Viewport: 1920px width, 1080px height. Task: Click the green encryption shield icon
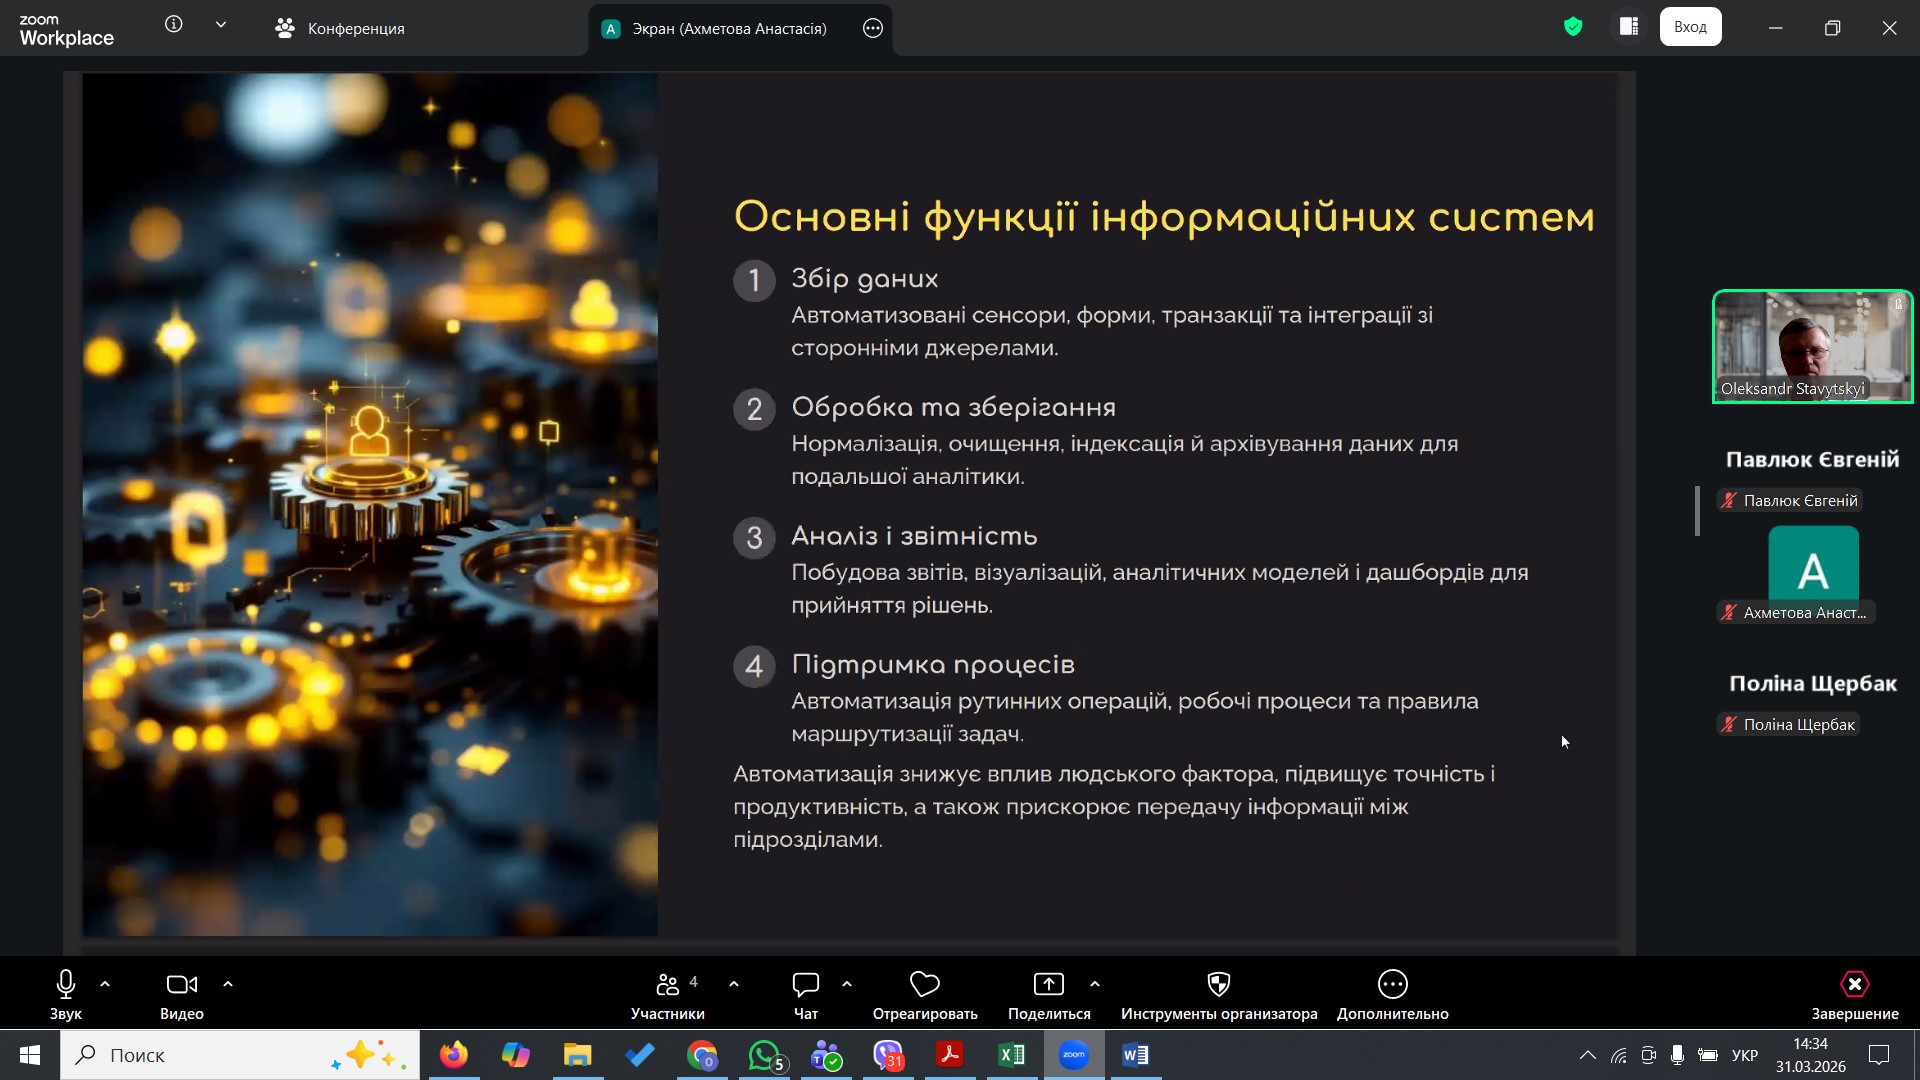pyautogui.click(x=1573, y=27)
